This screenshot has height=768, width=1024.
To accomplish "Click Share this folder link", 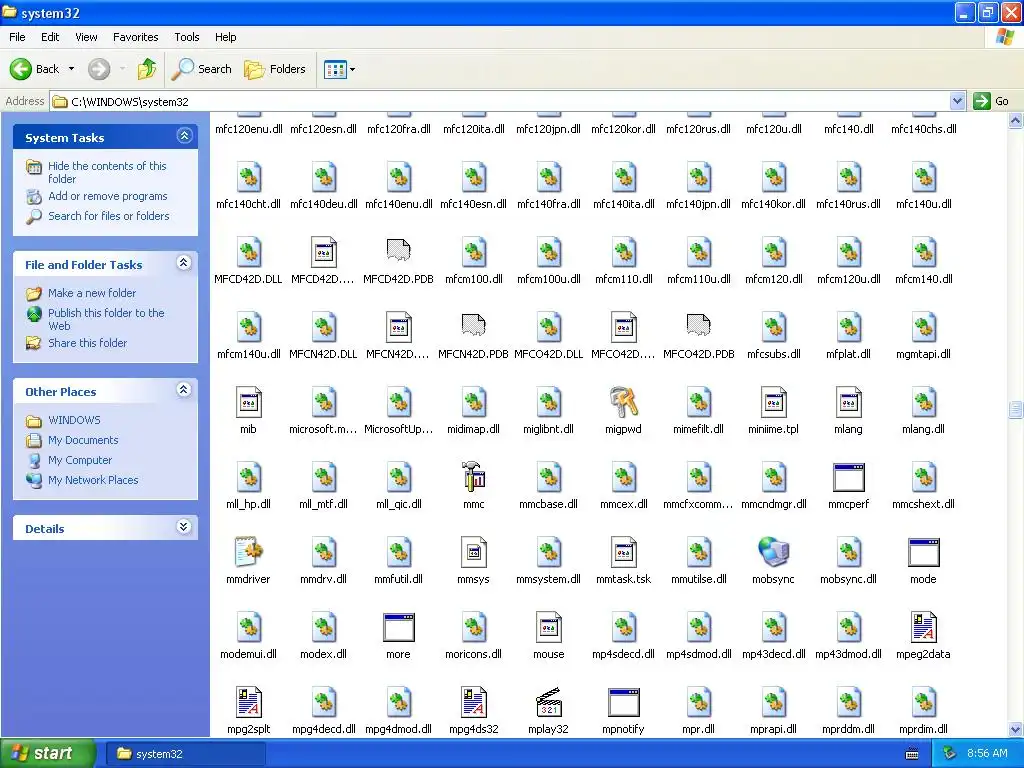I will coord(88,343).
